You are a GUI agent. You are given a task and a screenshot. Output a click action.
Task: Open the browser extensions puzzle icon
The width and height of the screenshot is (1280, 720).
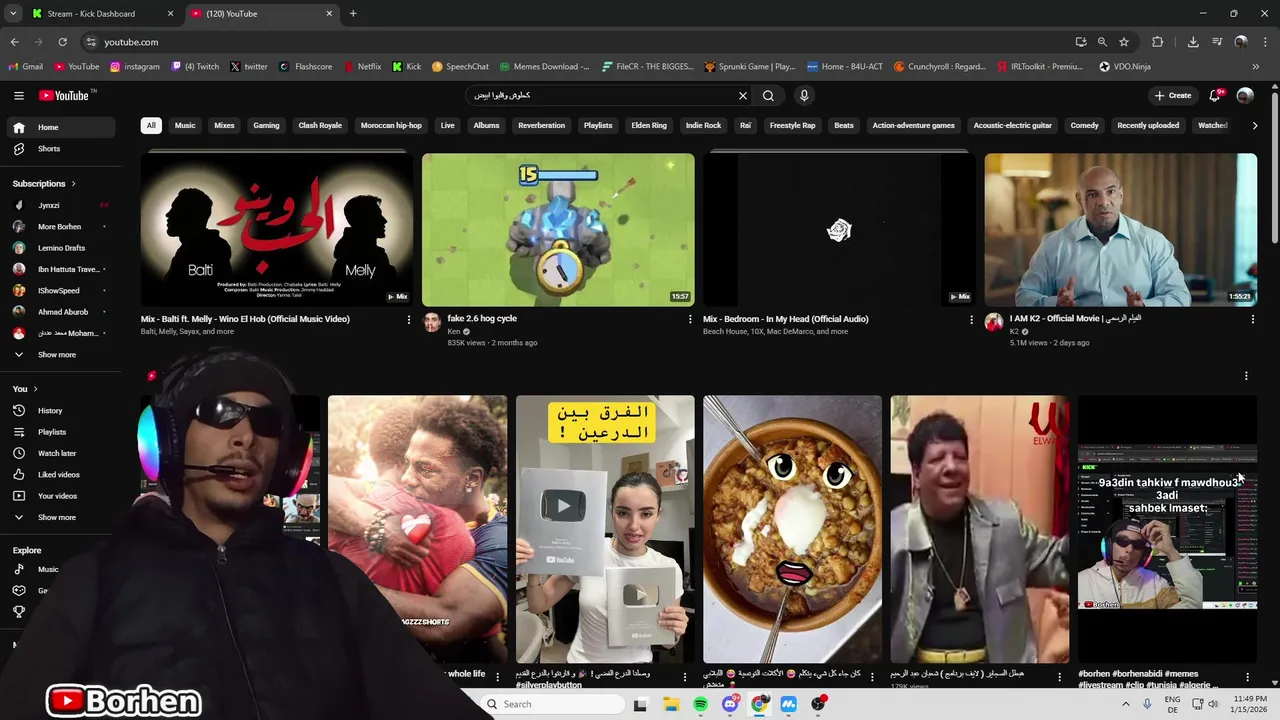[x=1158, y=42]
